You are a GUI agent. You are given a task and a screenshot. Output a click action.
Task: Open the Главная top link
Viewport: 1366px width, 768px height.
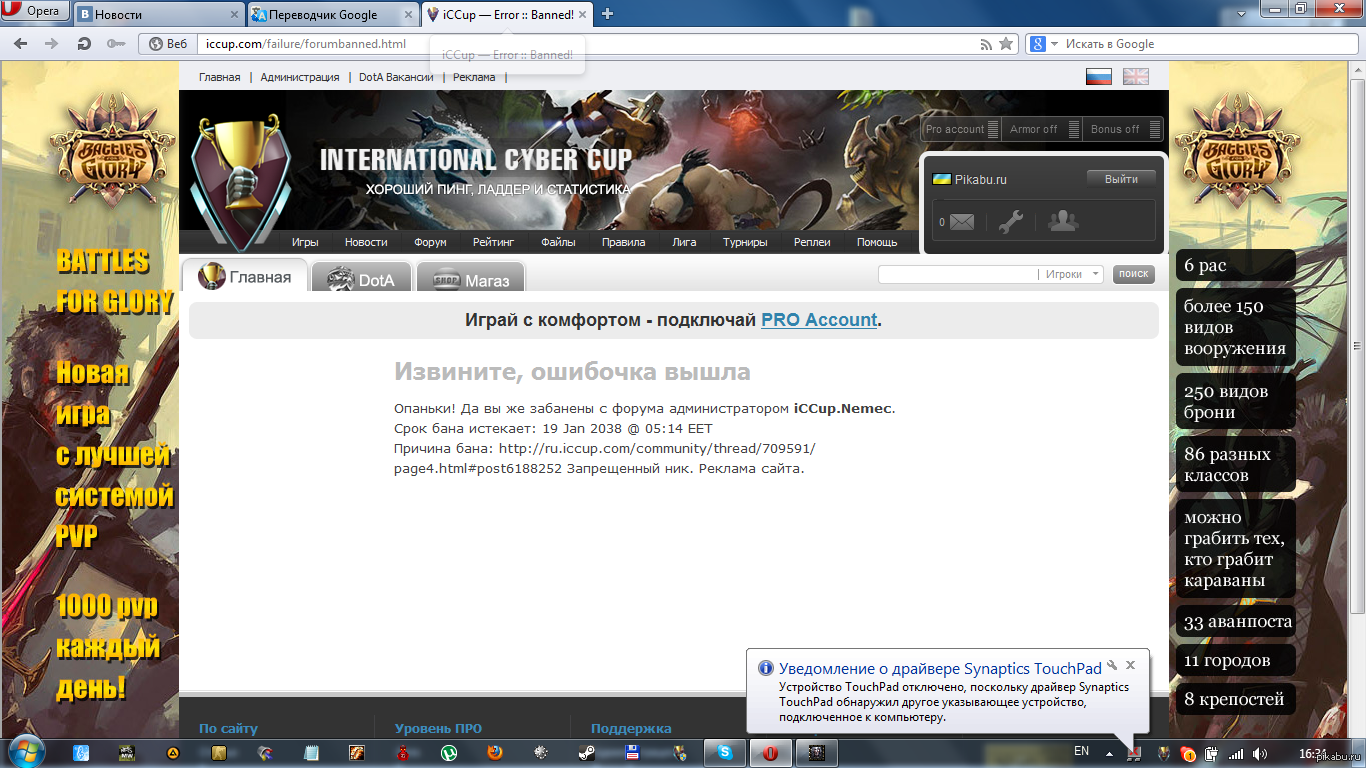(219, 77)
